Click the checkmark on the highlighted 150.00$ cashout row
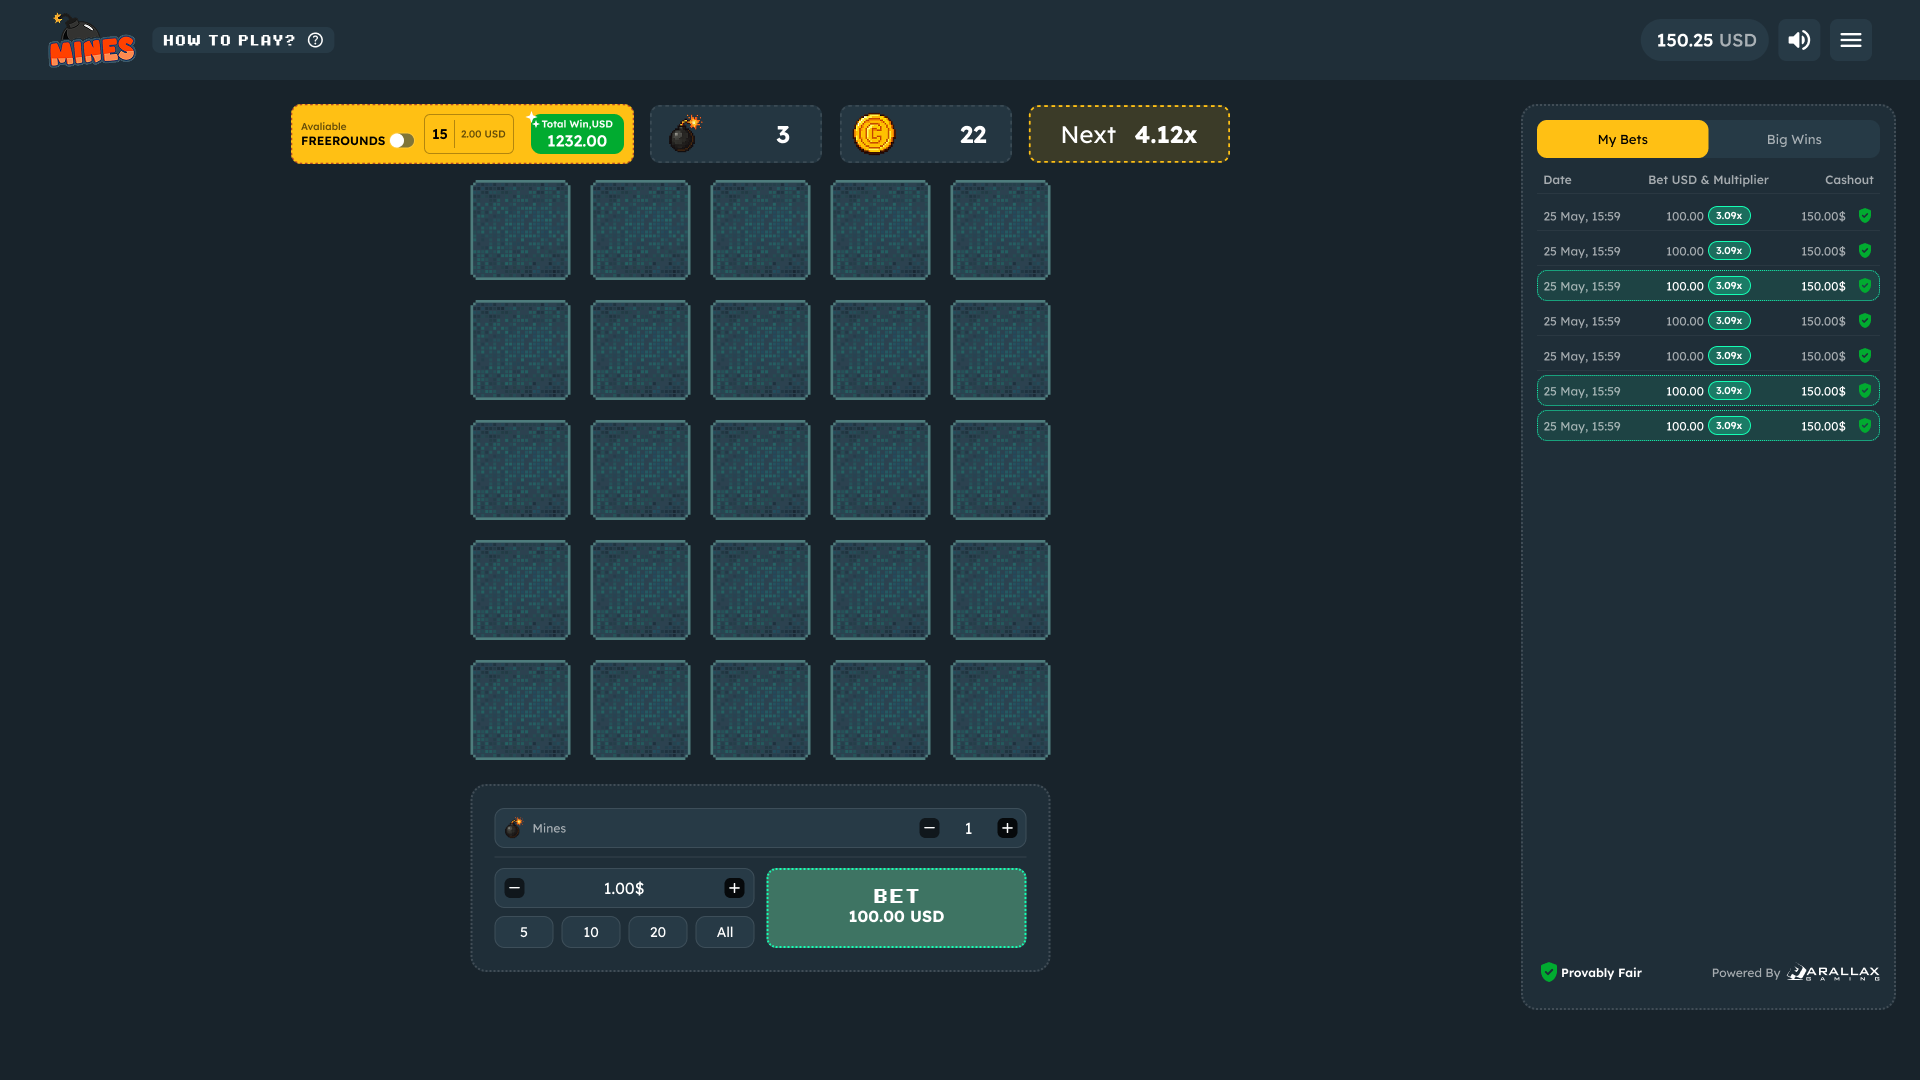The height and width of the screenshot is (1080, 1920). pyautogui.click(x=1865, y=285)
